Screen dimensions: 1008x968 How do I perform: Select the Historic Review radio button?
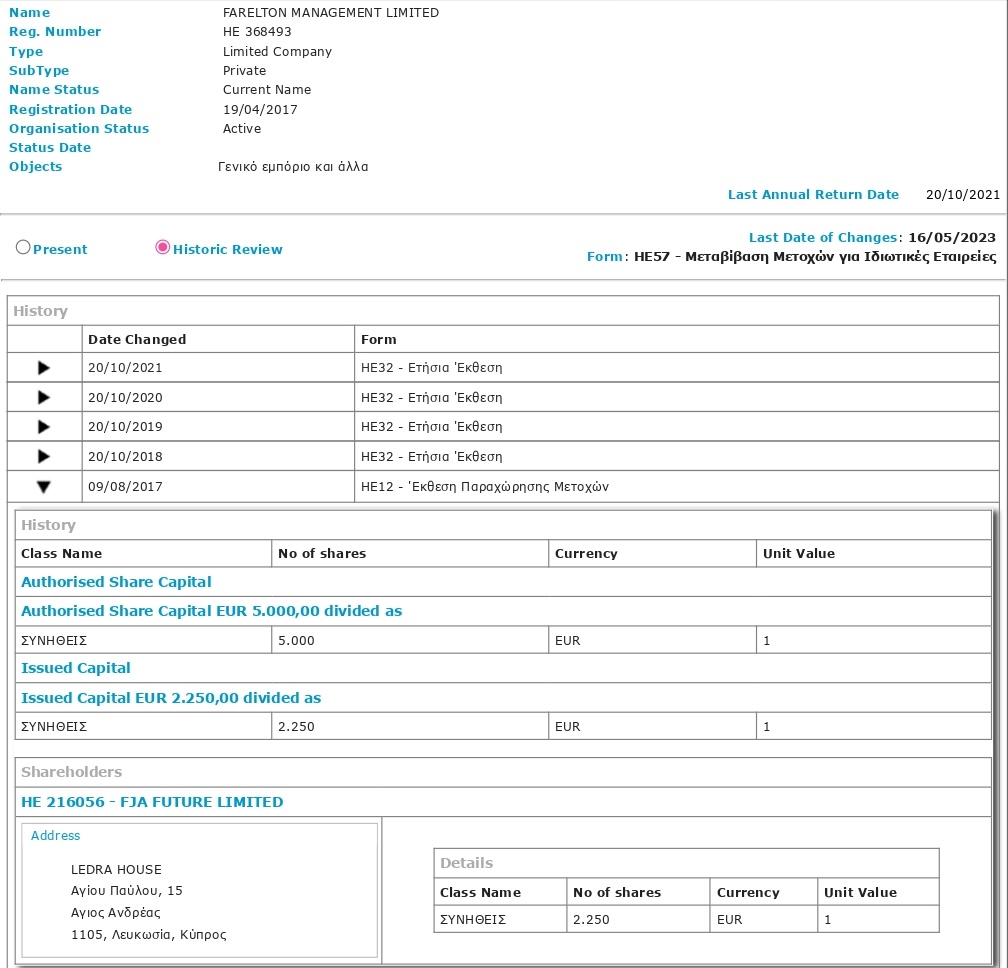click(163, 247)
